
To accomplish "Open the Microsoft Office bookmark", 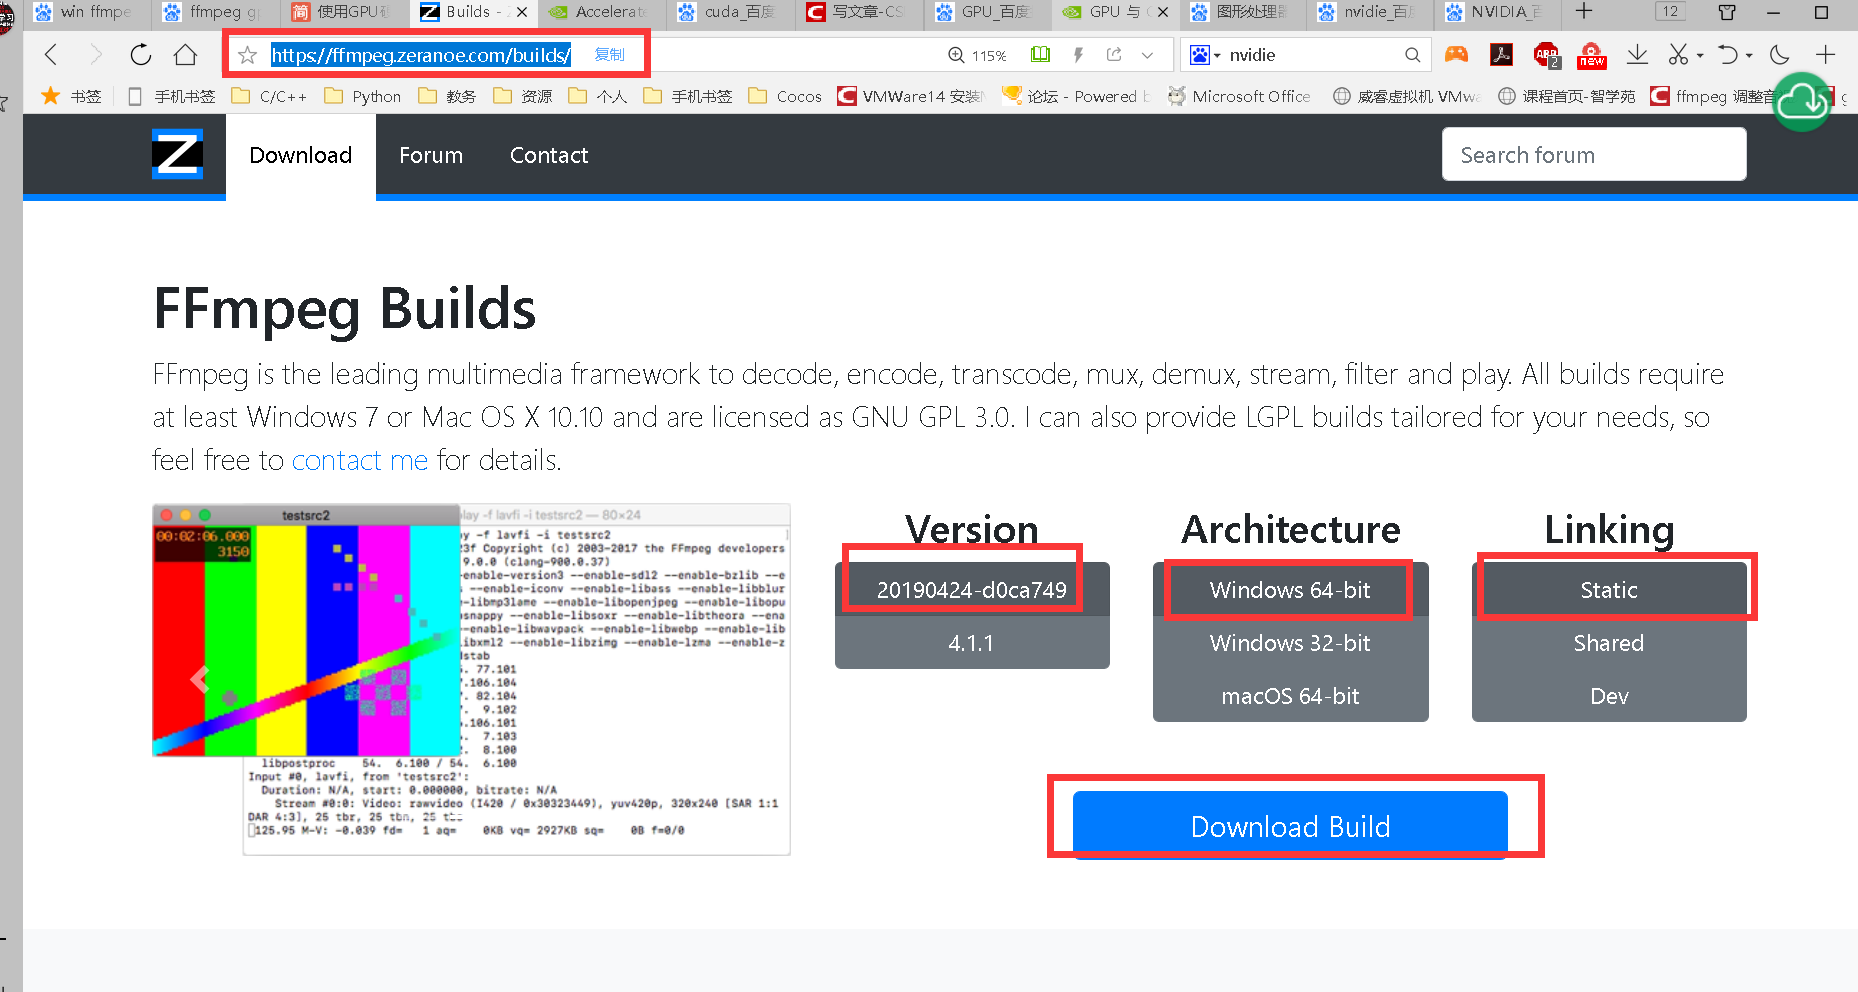I will click(x=1238, y=96).
